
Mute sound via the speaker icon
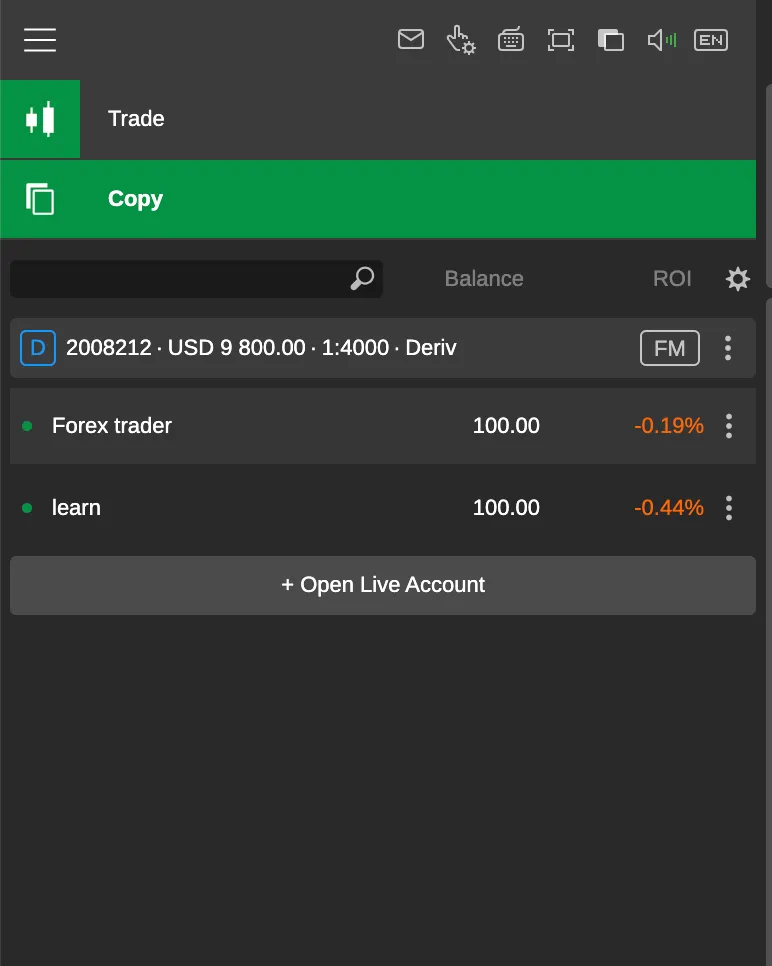tap(659, 40)
